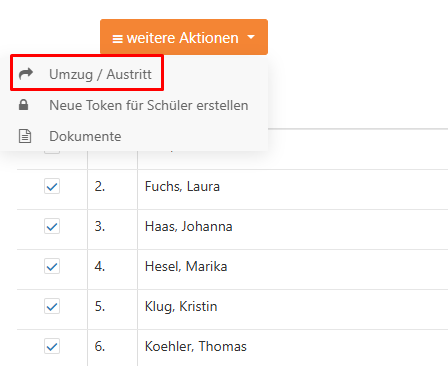Image resolution: width=448 pixels, height=366 pixels.
Task: Choose Neue Token für Schüler erstellen
Action: click(134, 105)
